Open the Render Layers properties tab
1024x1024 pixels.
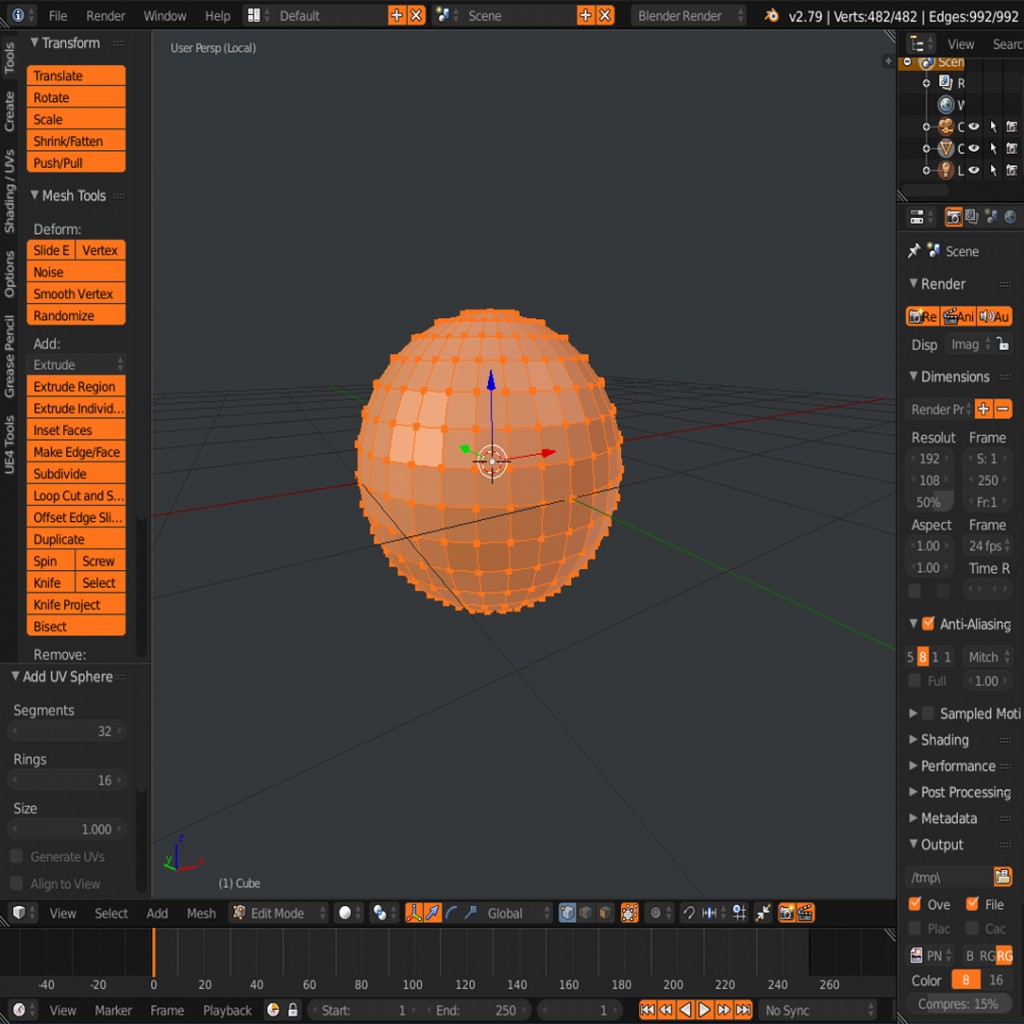point(972,216)
